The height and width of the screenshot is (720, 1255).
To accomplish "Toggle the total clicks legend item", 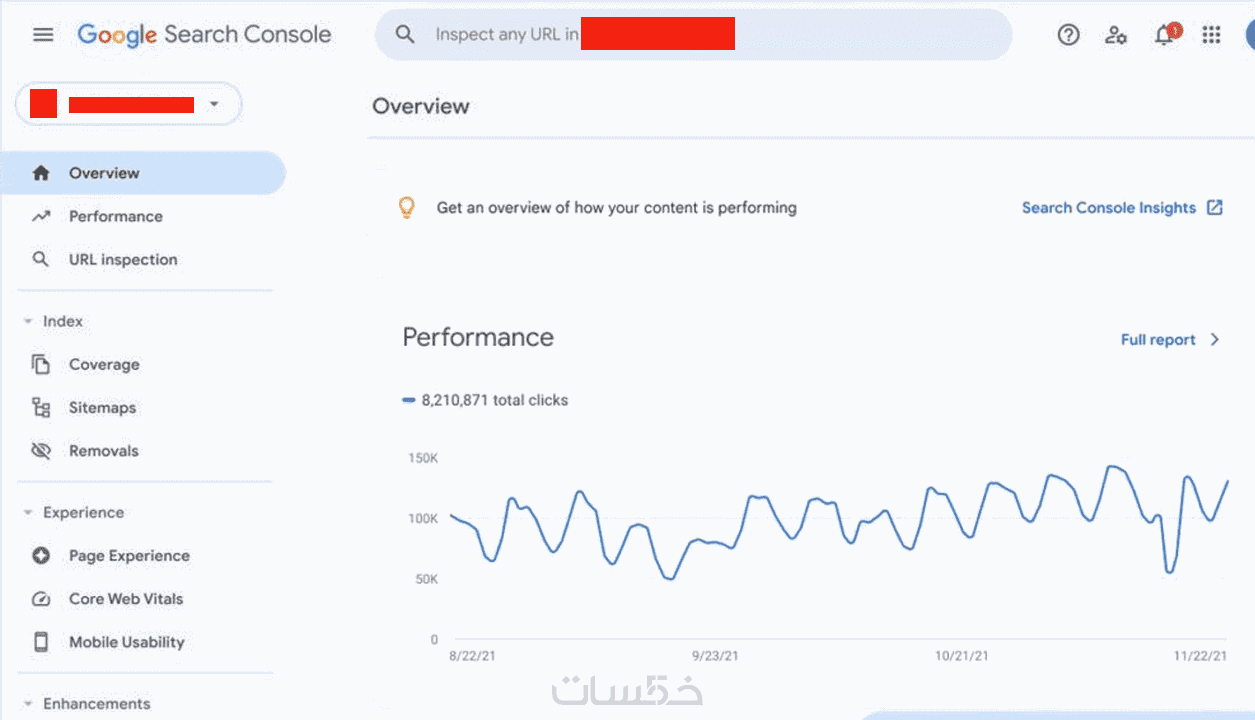I will coord(485,400).
